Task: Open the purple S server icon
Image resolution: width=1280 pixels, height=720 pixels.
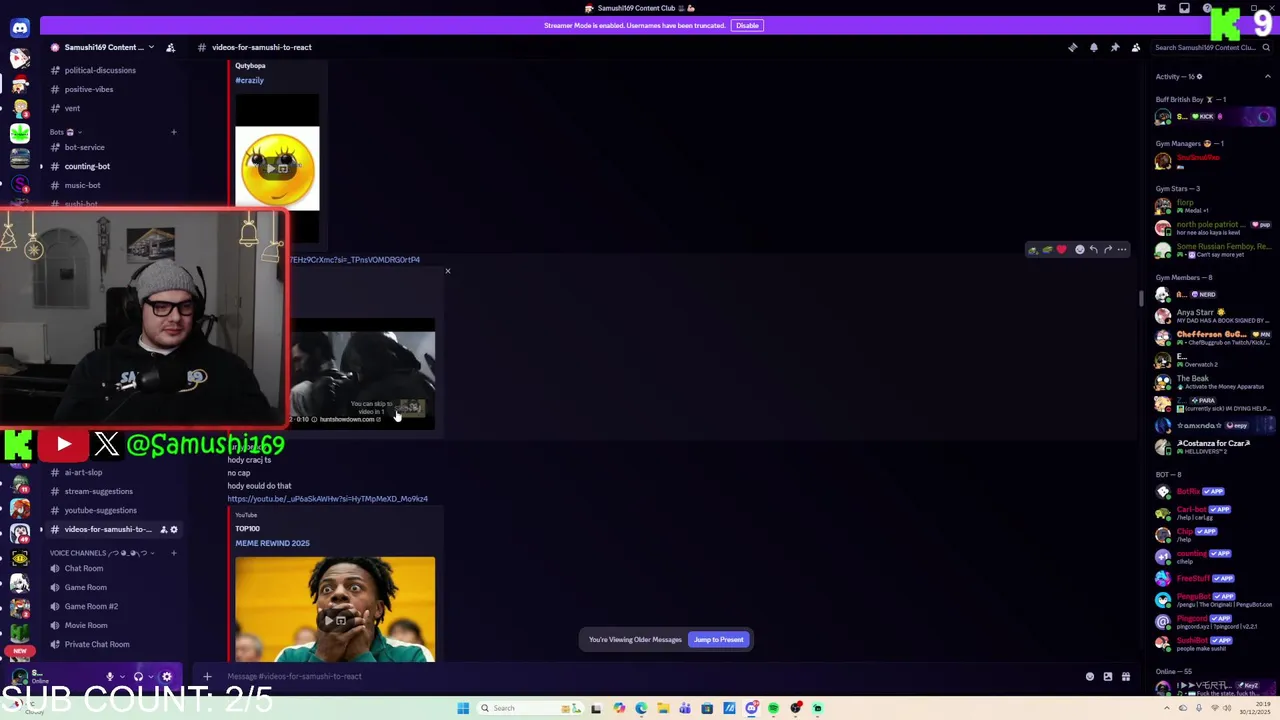Action: (x=20, y=184)
